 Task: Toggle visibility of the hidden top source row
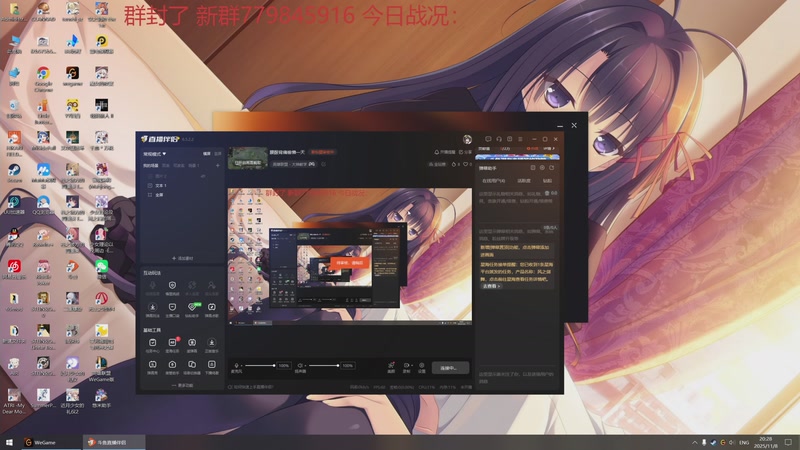[203, 176]
